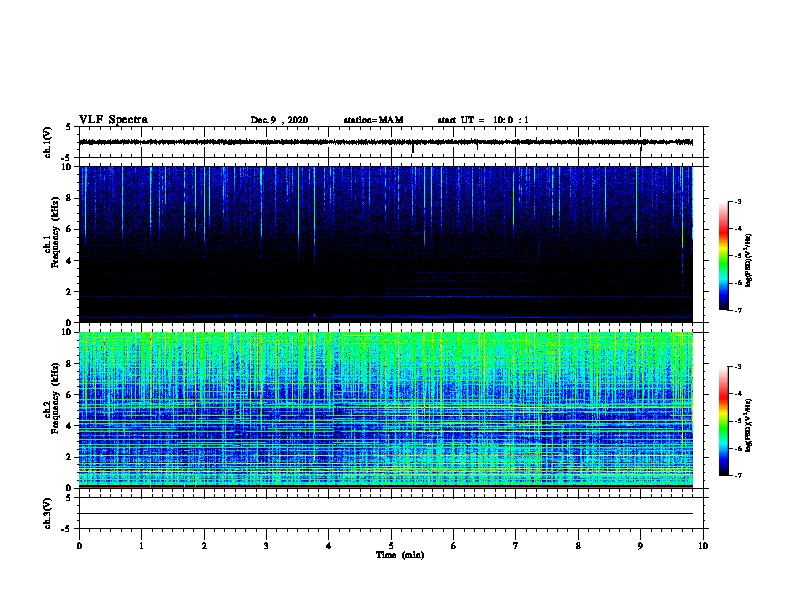Viewport: 792px width, 612px height.
Task: Click the lower log(PSD) colorbar unit label
Action: coord(749,425)
